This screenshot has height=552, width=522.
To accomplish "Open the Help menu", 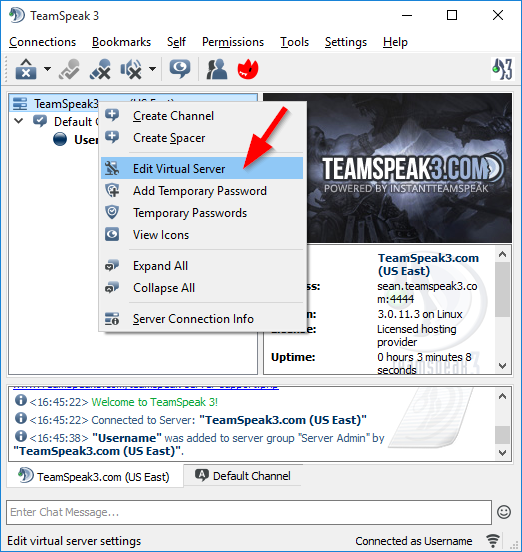I will 395,42.
